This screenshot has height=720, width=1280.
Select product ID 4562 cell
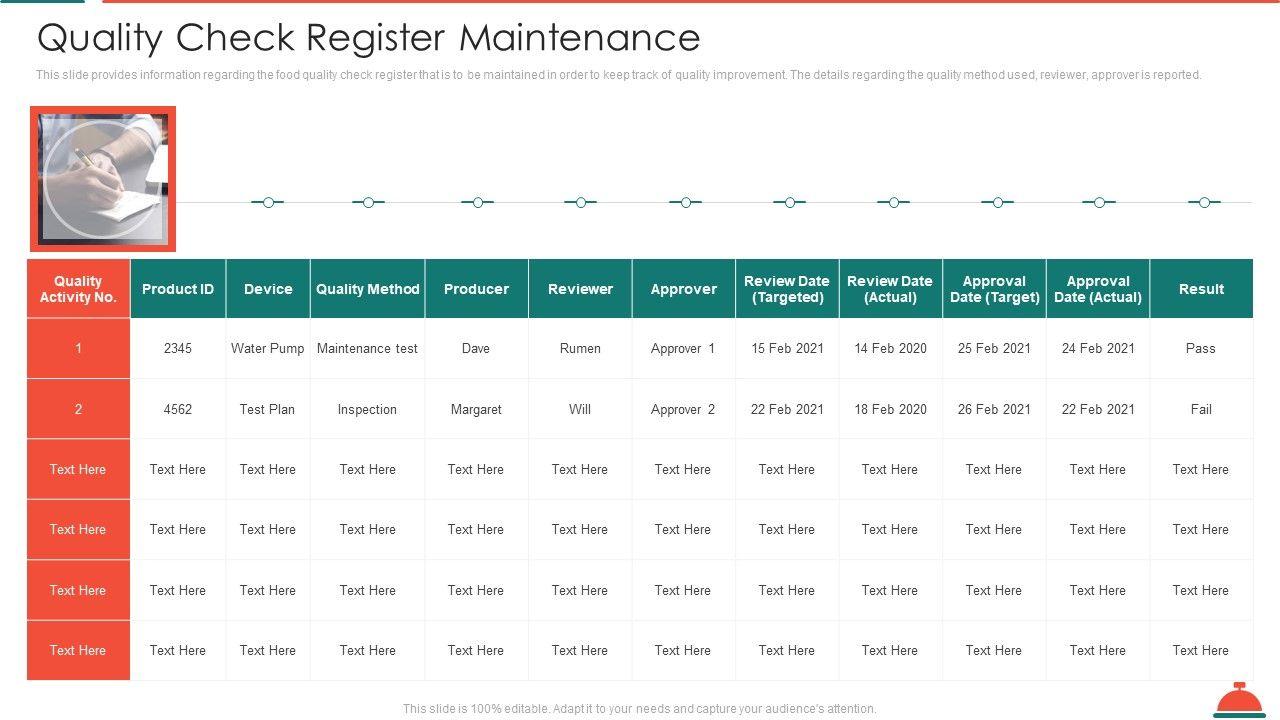click(178, 409)
